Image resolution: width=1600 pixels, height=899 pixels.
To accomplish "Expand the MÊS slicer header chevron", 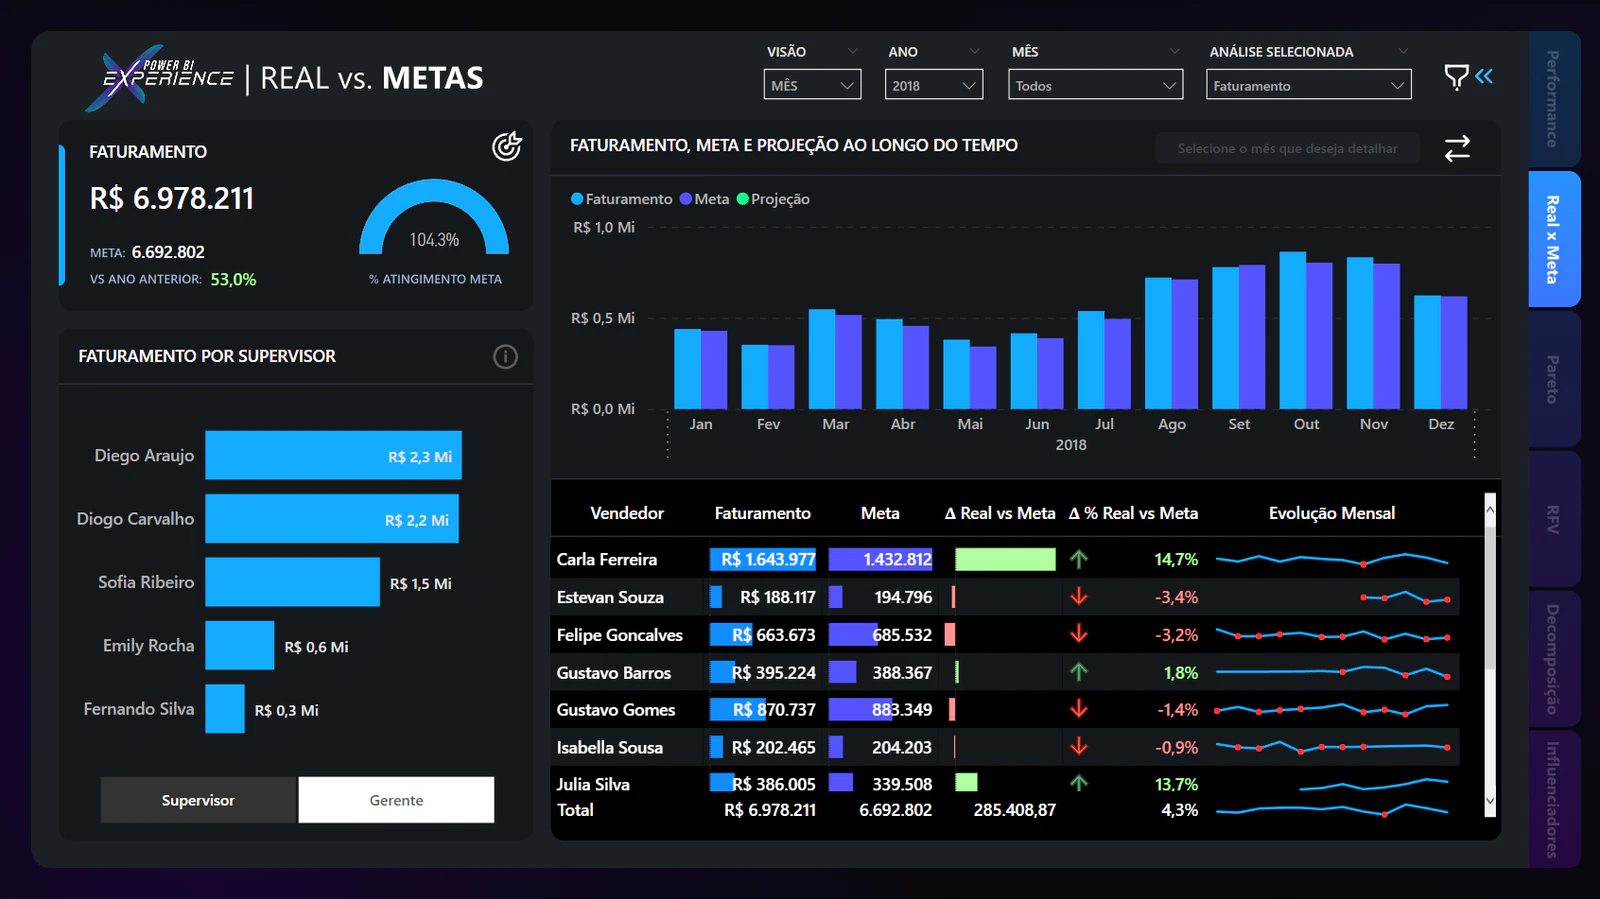I will [1175, 51].
